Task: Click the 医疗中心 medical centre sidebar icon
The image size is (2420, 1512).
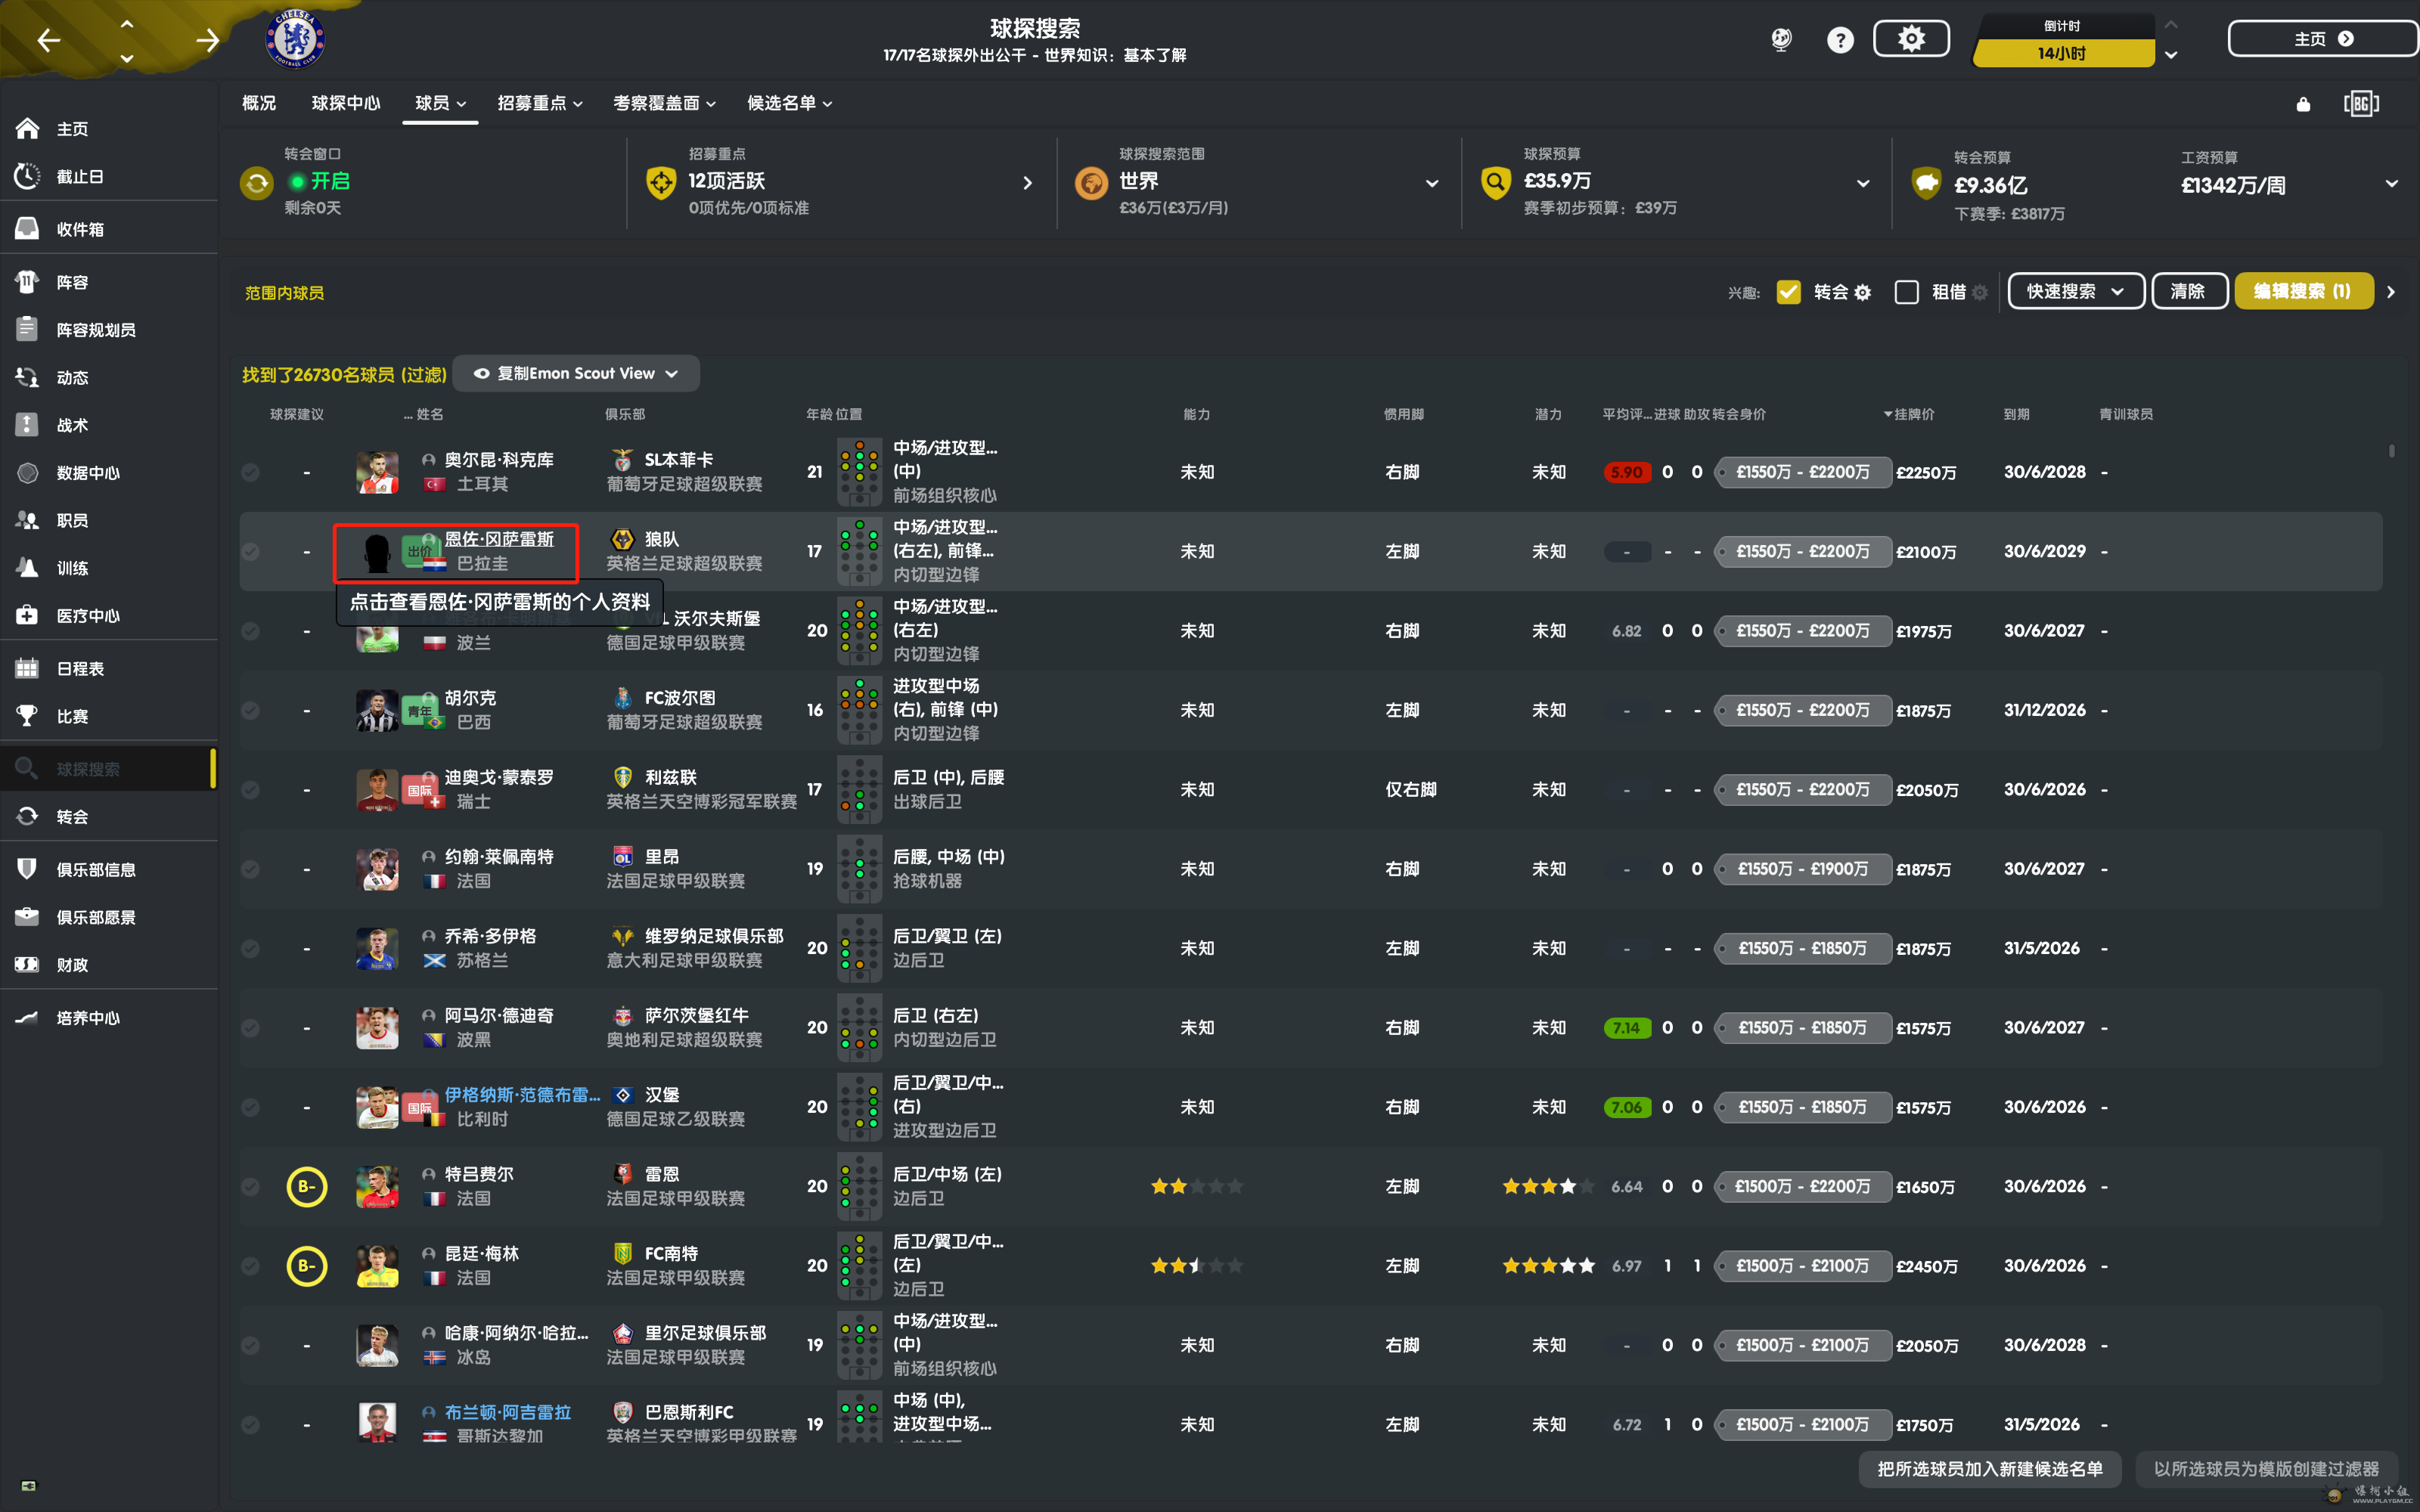Action: click(x=28, y=615)
